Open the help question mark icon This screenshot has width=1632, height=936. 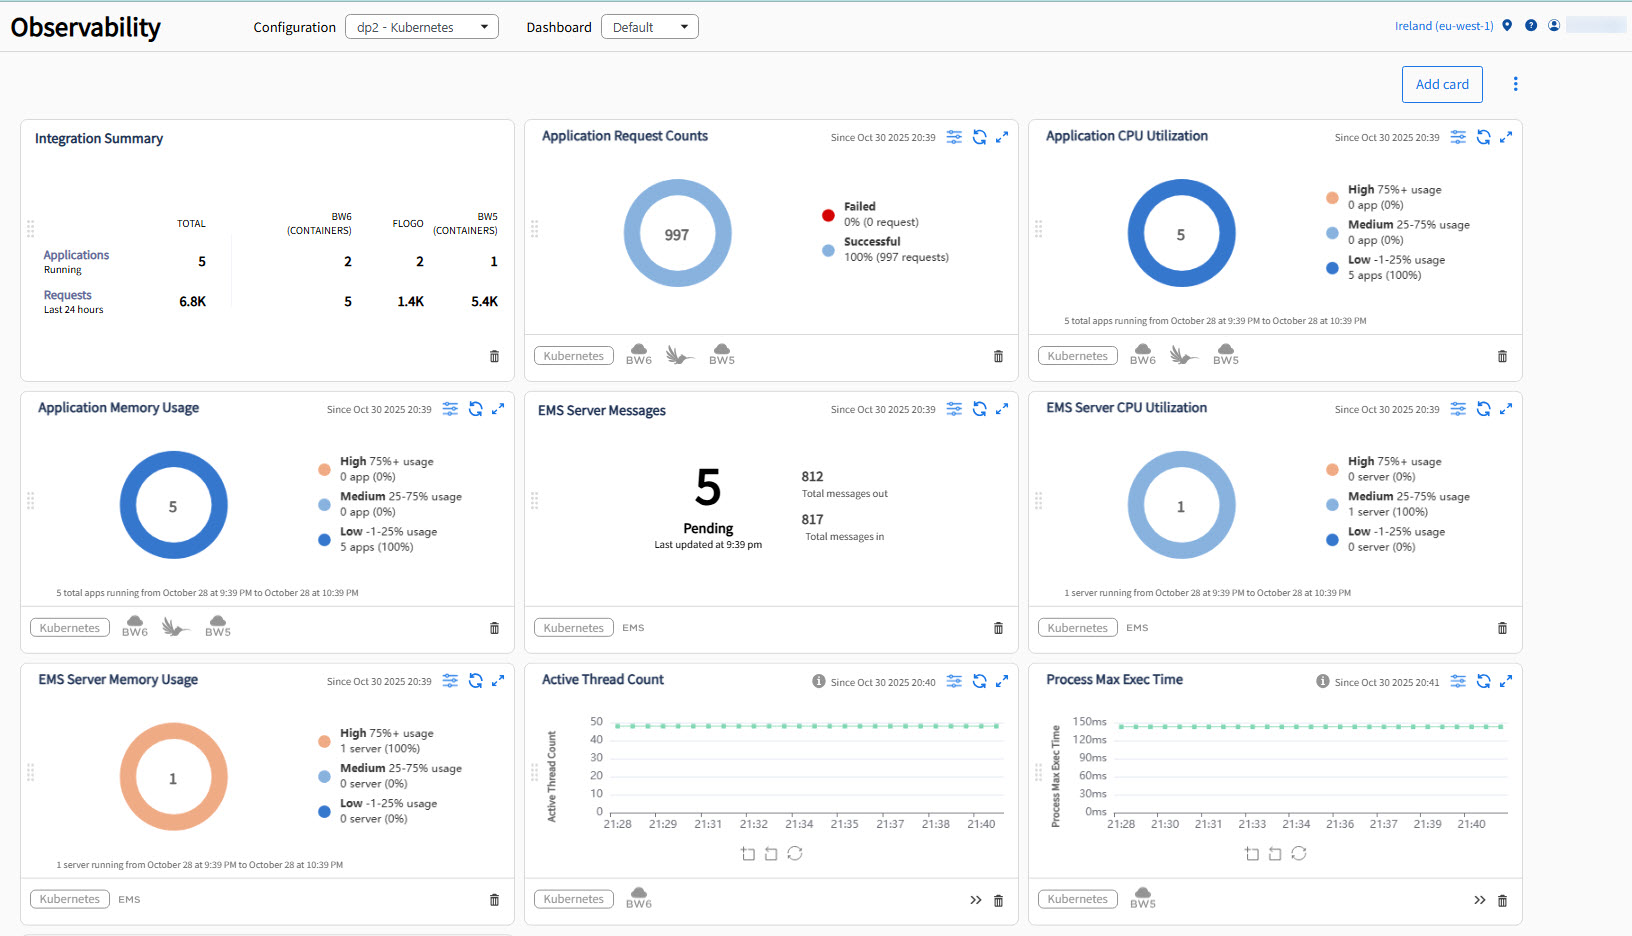point(1531,26)
